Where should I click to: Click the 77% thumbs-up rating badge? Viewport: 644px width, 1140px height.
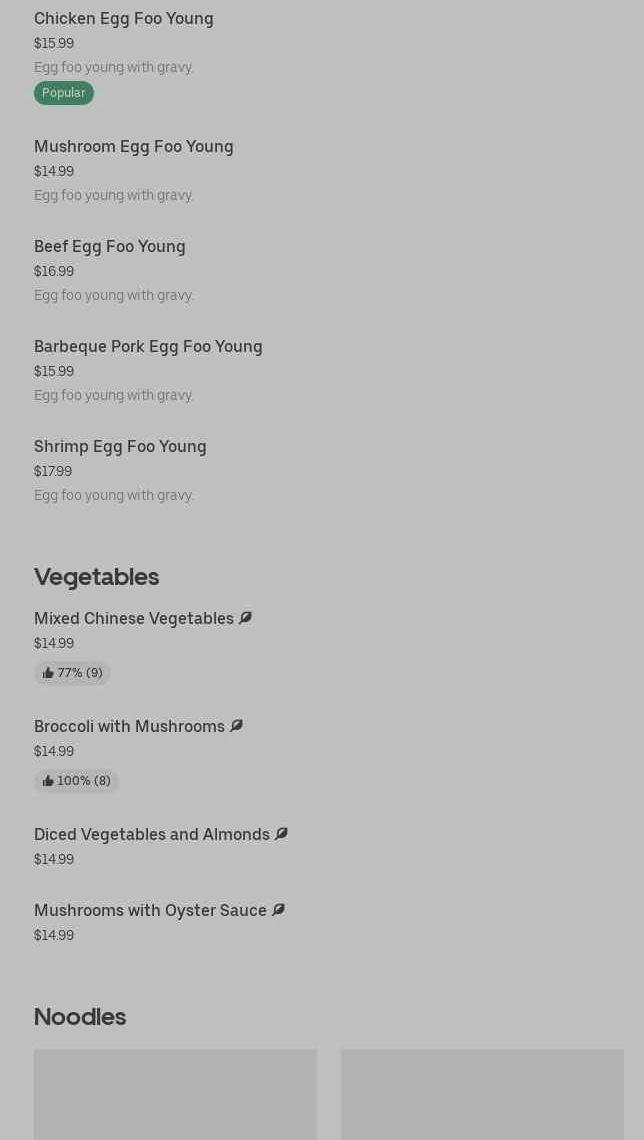click(72, 673)
